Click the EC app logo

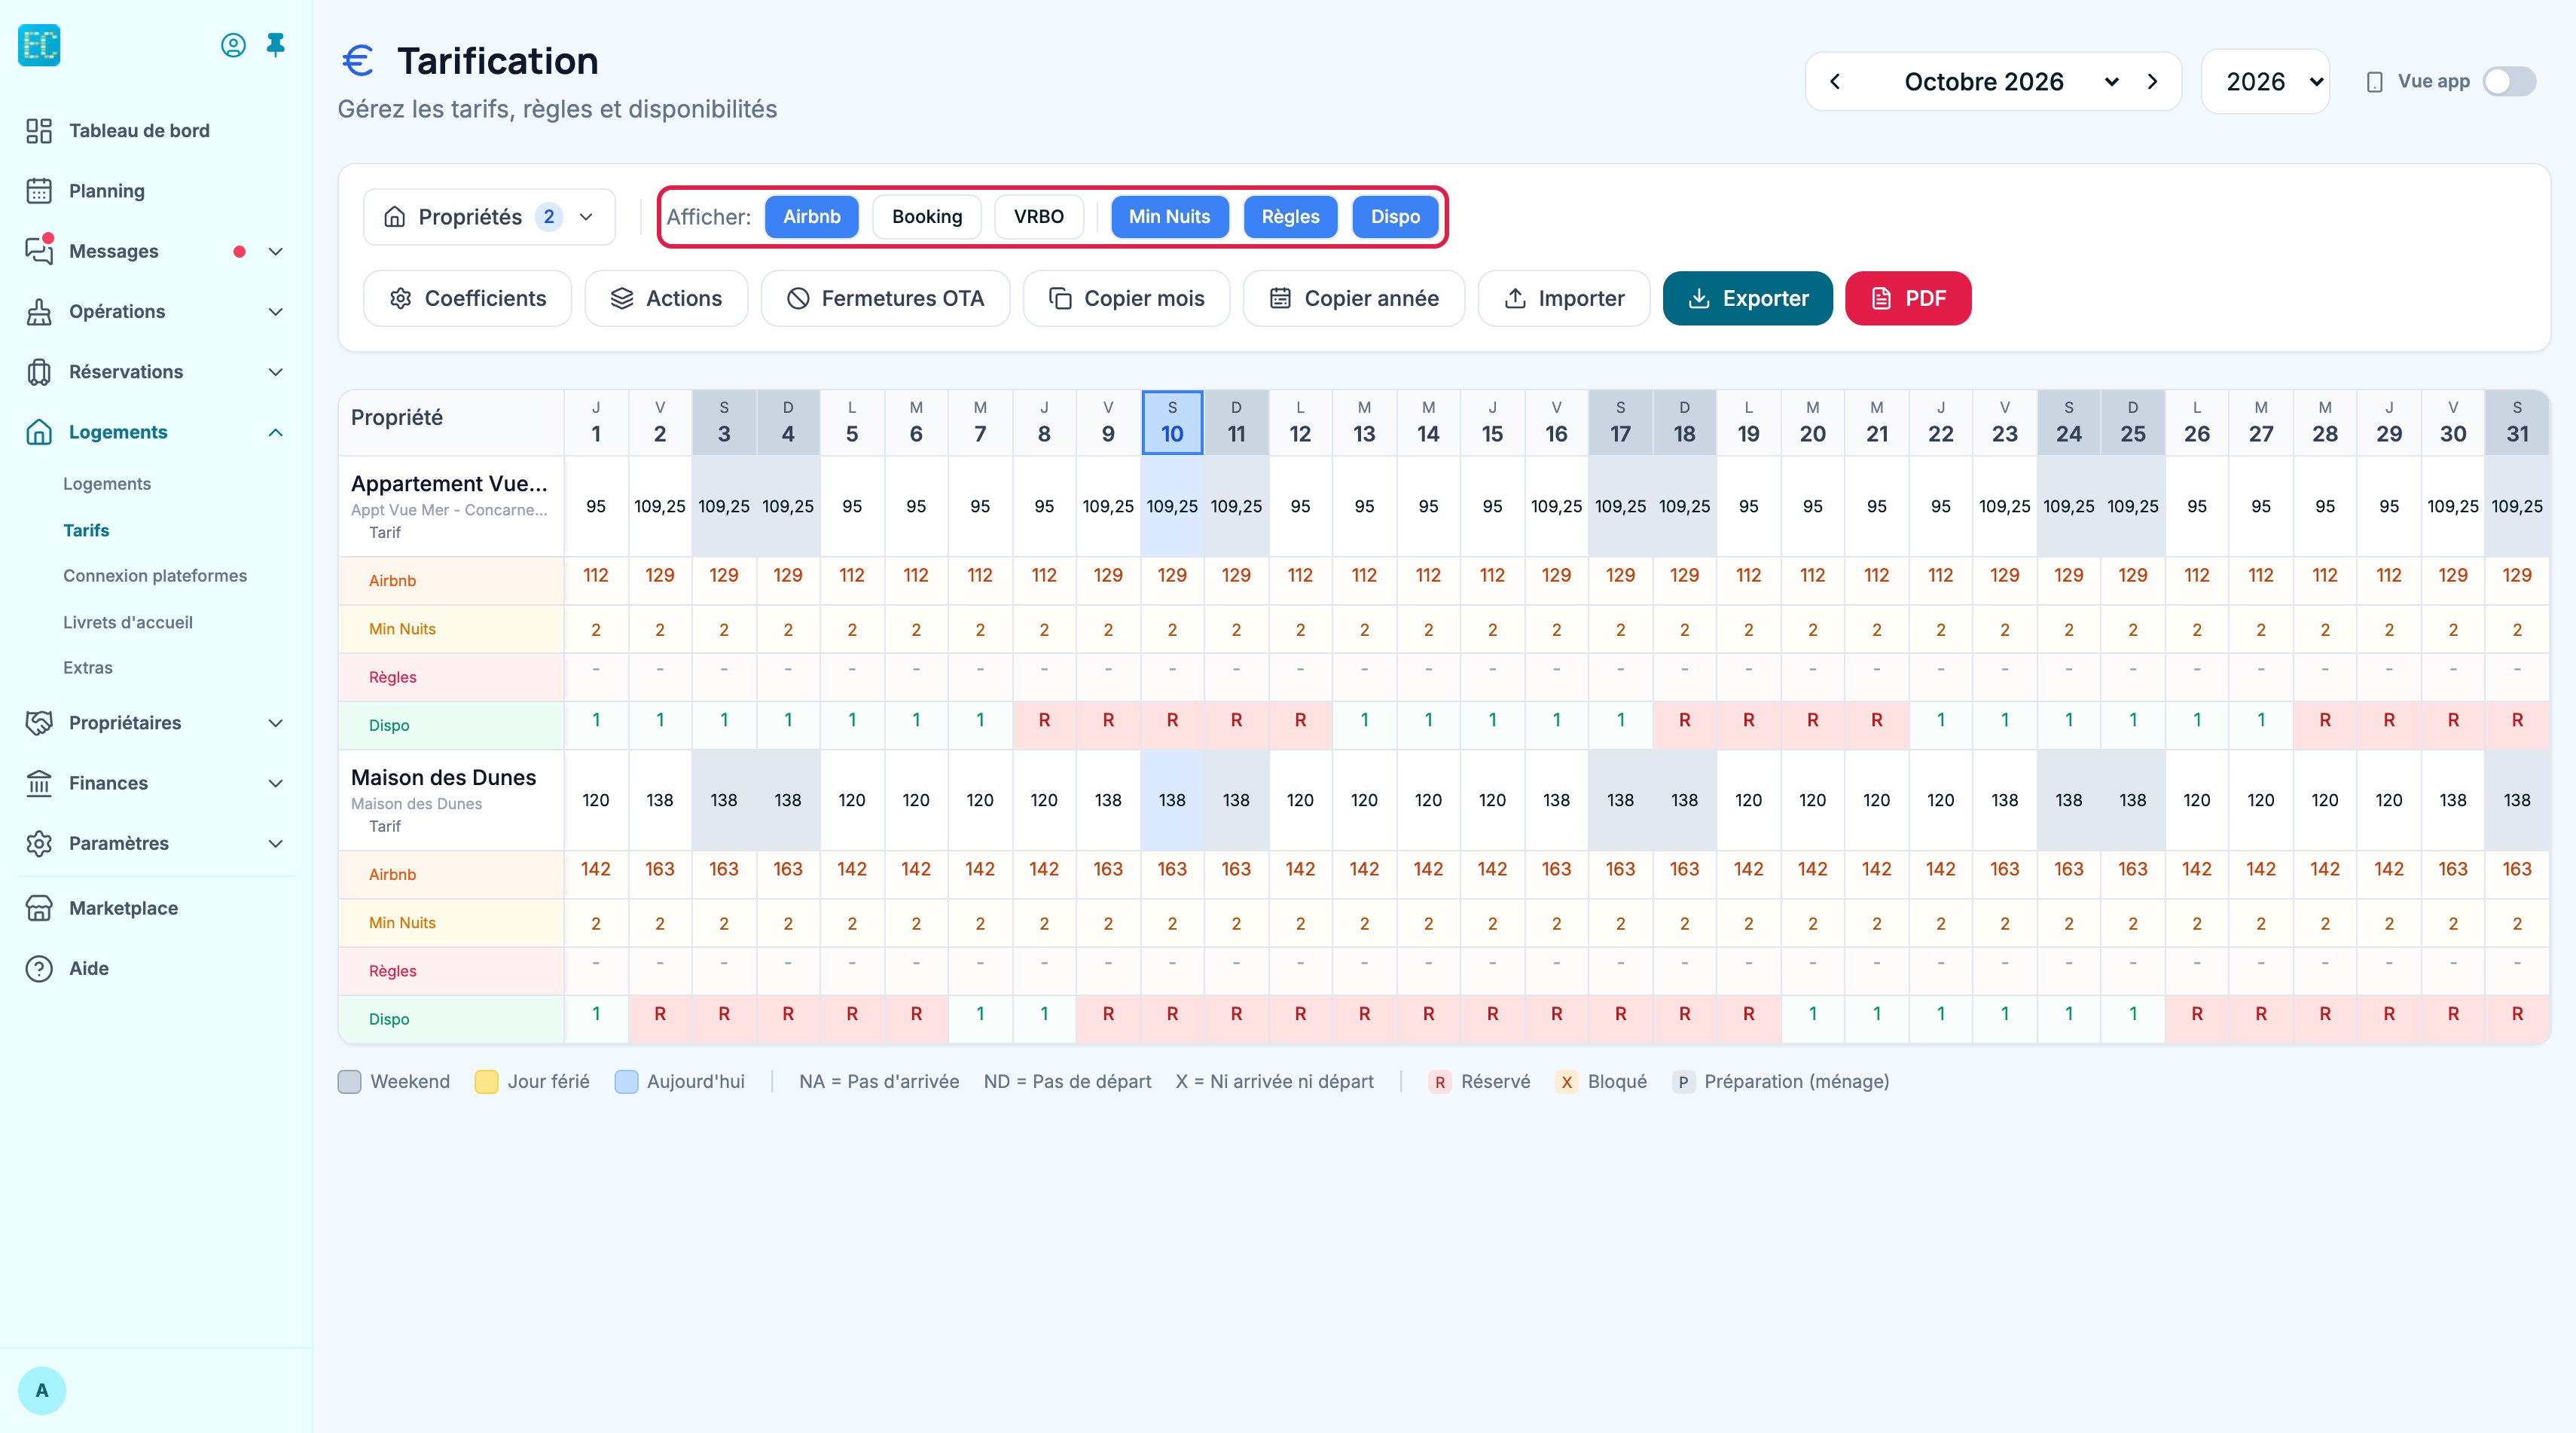[x=39, y=45]
